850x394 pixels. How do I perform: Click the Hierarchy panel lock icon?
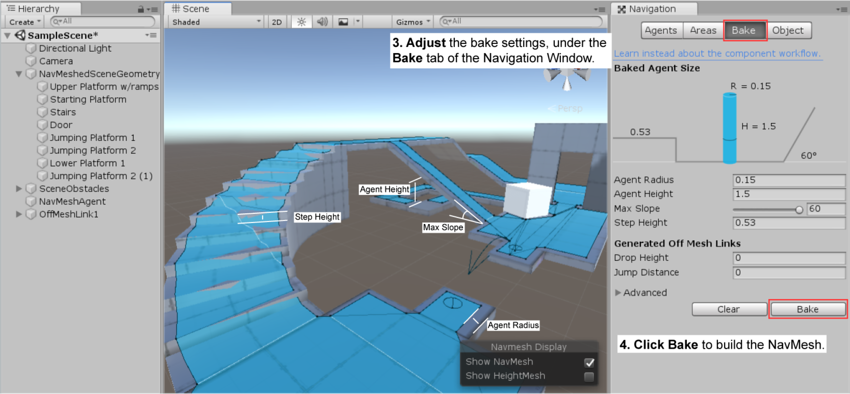pyautogui.click(x=141, y=9)
